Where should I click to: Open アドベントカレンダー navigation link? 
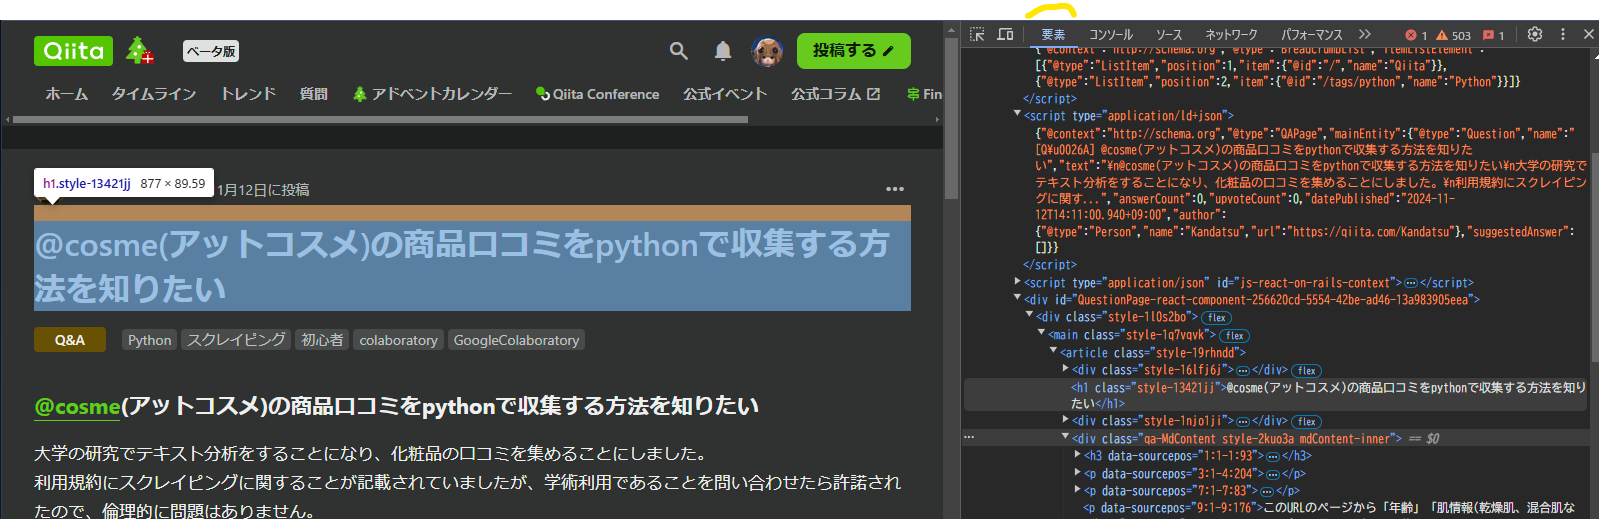[432, 94]
